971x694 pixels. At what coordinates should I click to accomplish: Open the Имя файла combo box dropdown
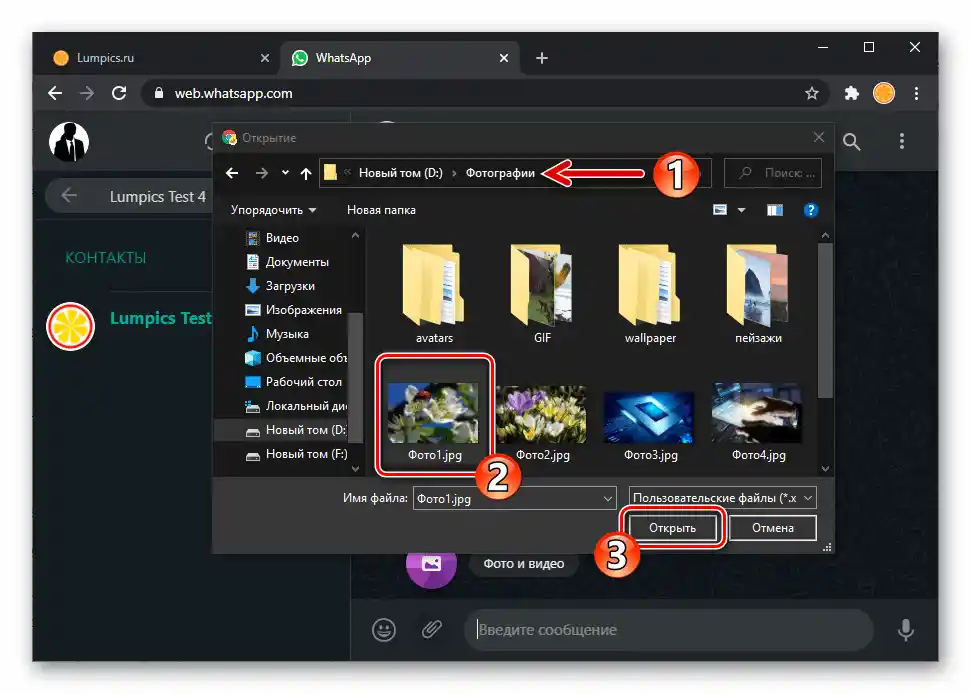(607, 498)
